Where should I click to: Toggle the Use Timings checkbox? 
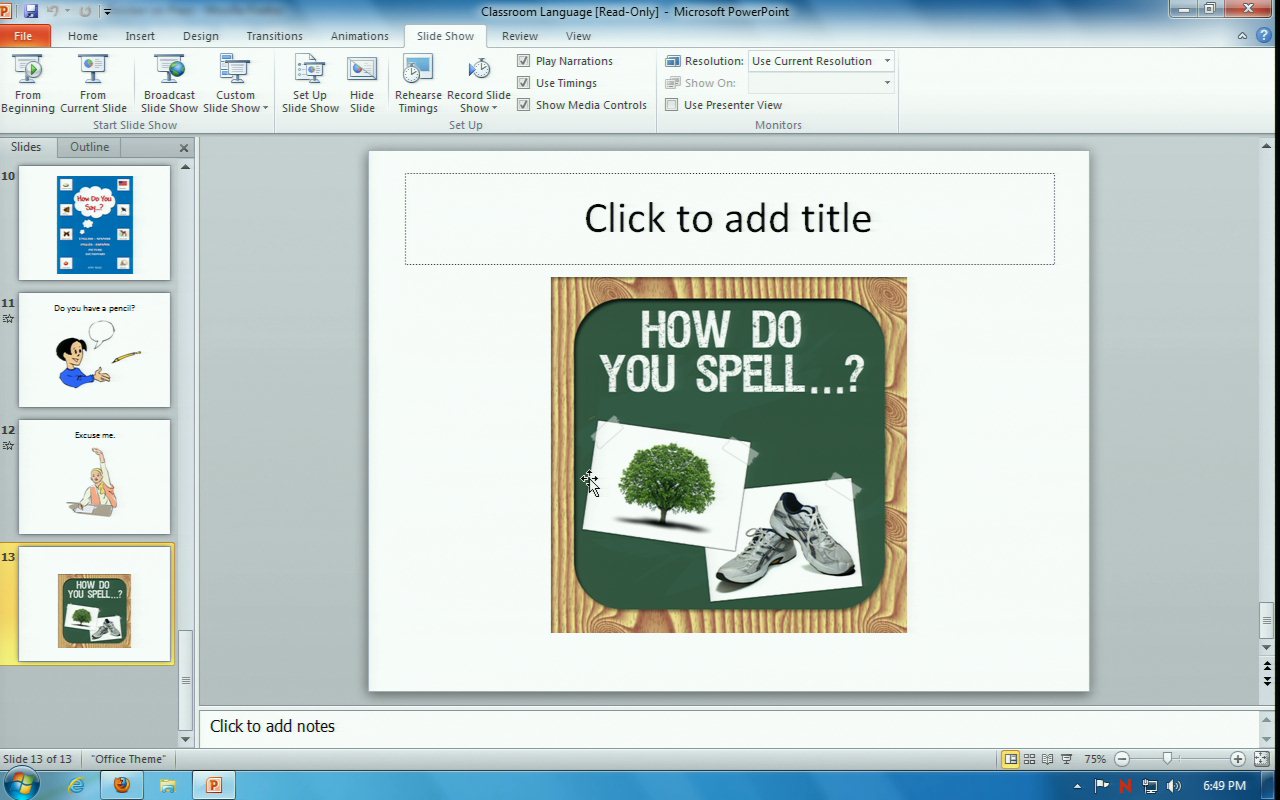(x=524, y=83)
